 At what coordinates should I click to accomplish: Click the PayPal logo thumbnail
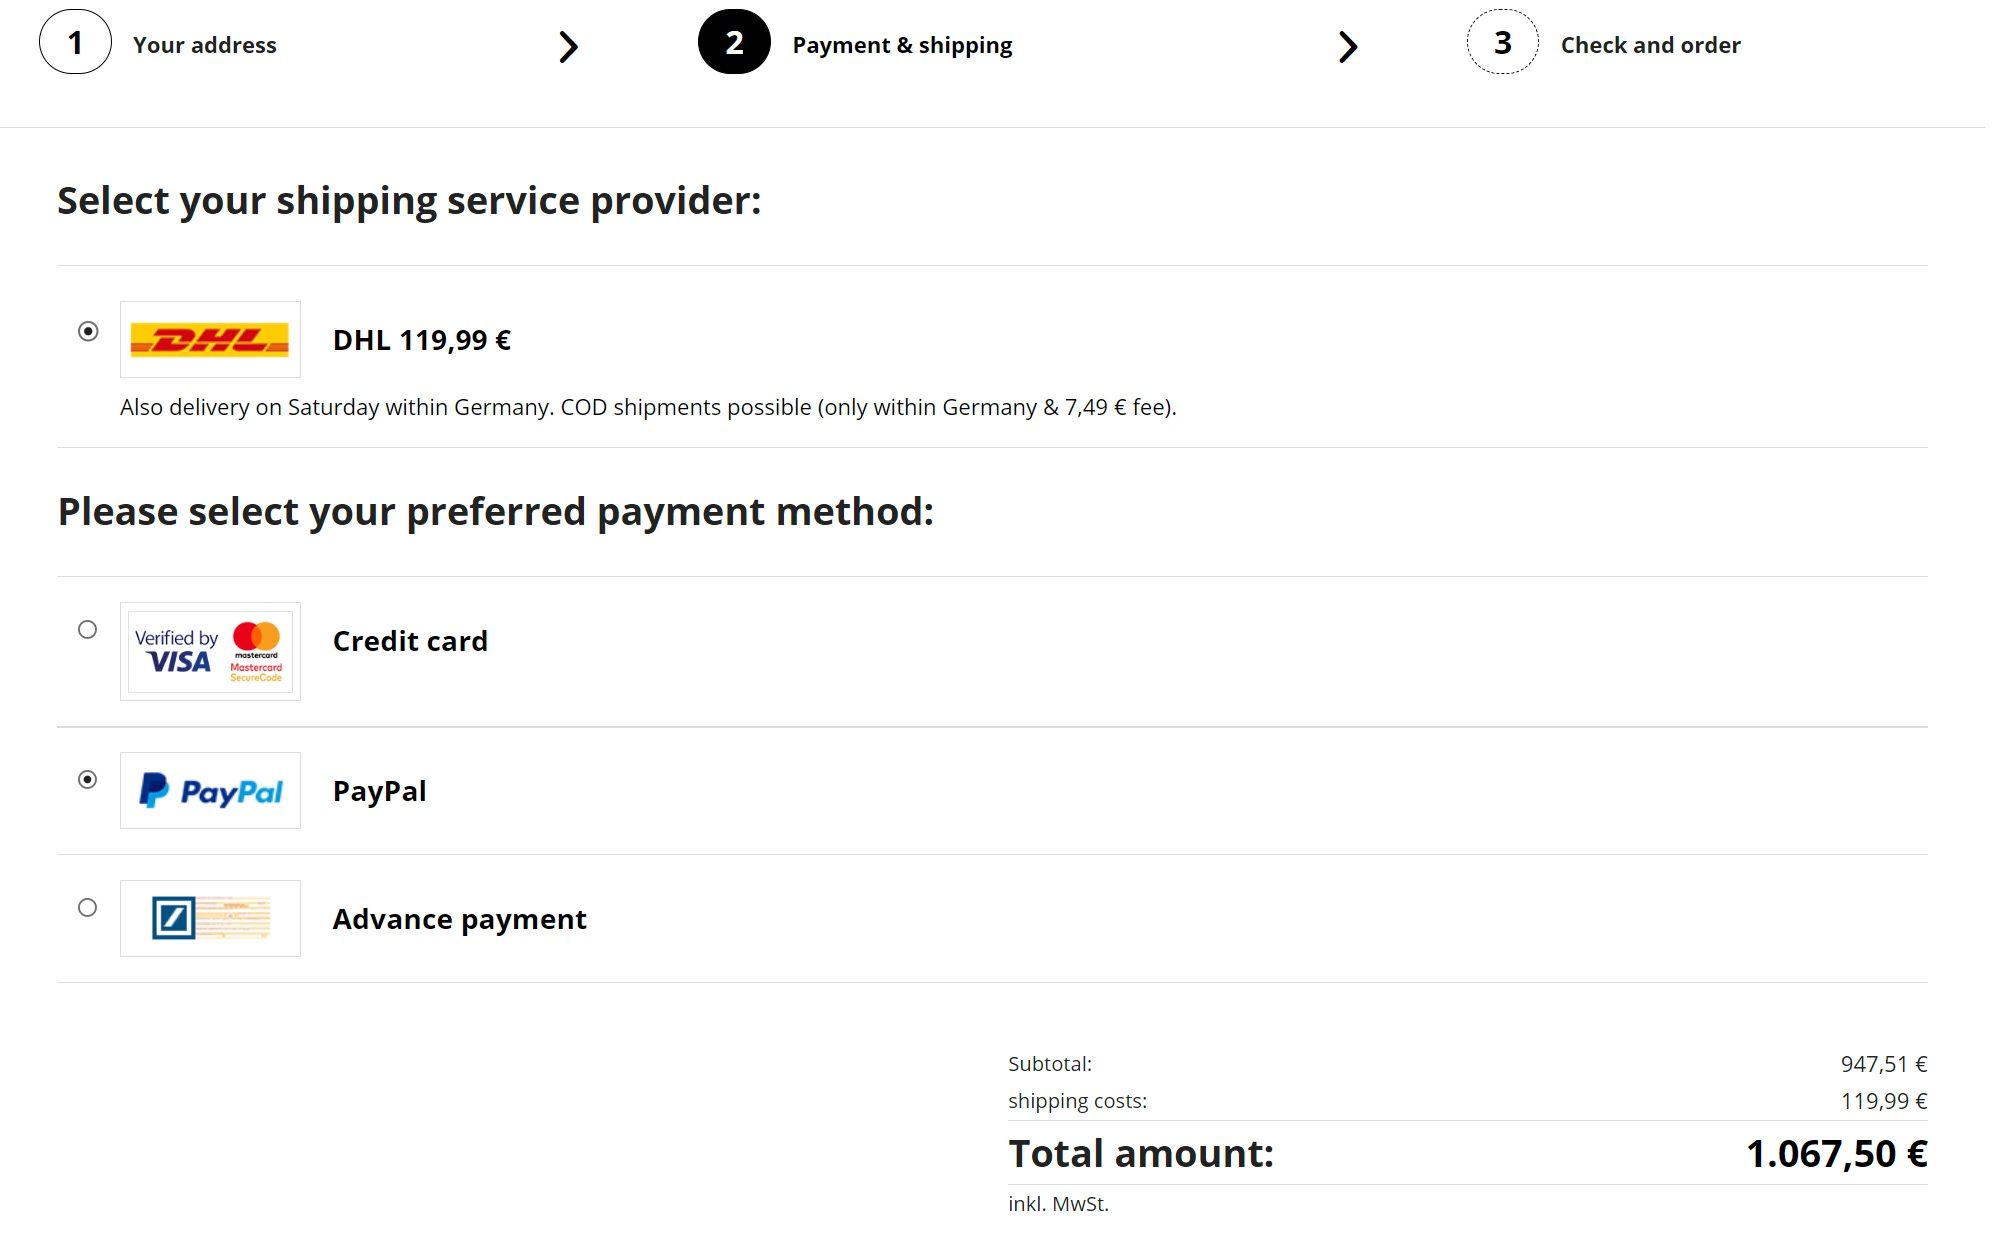point(210,790)
